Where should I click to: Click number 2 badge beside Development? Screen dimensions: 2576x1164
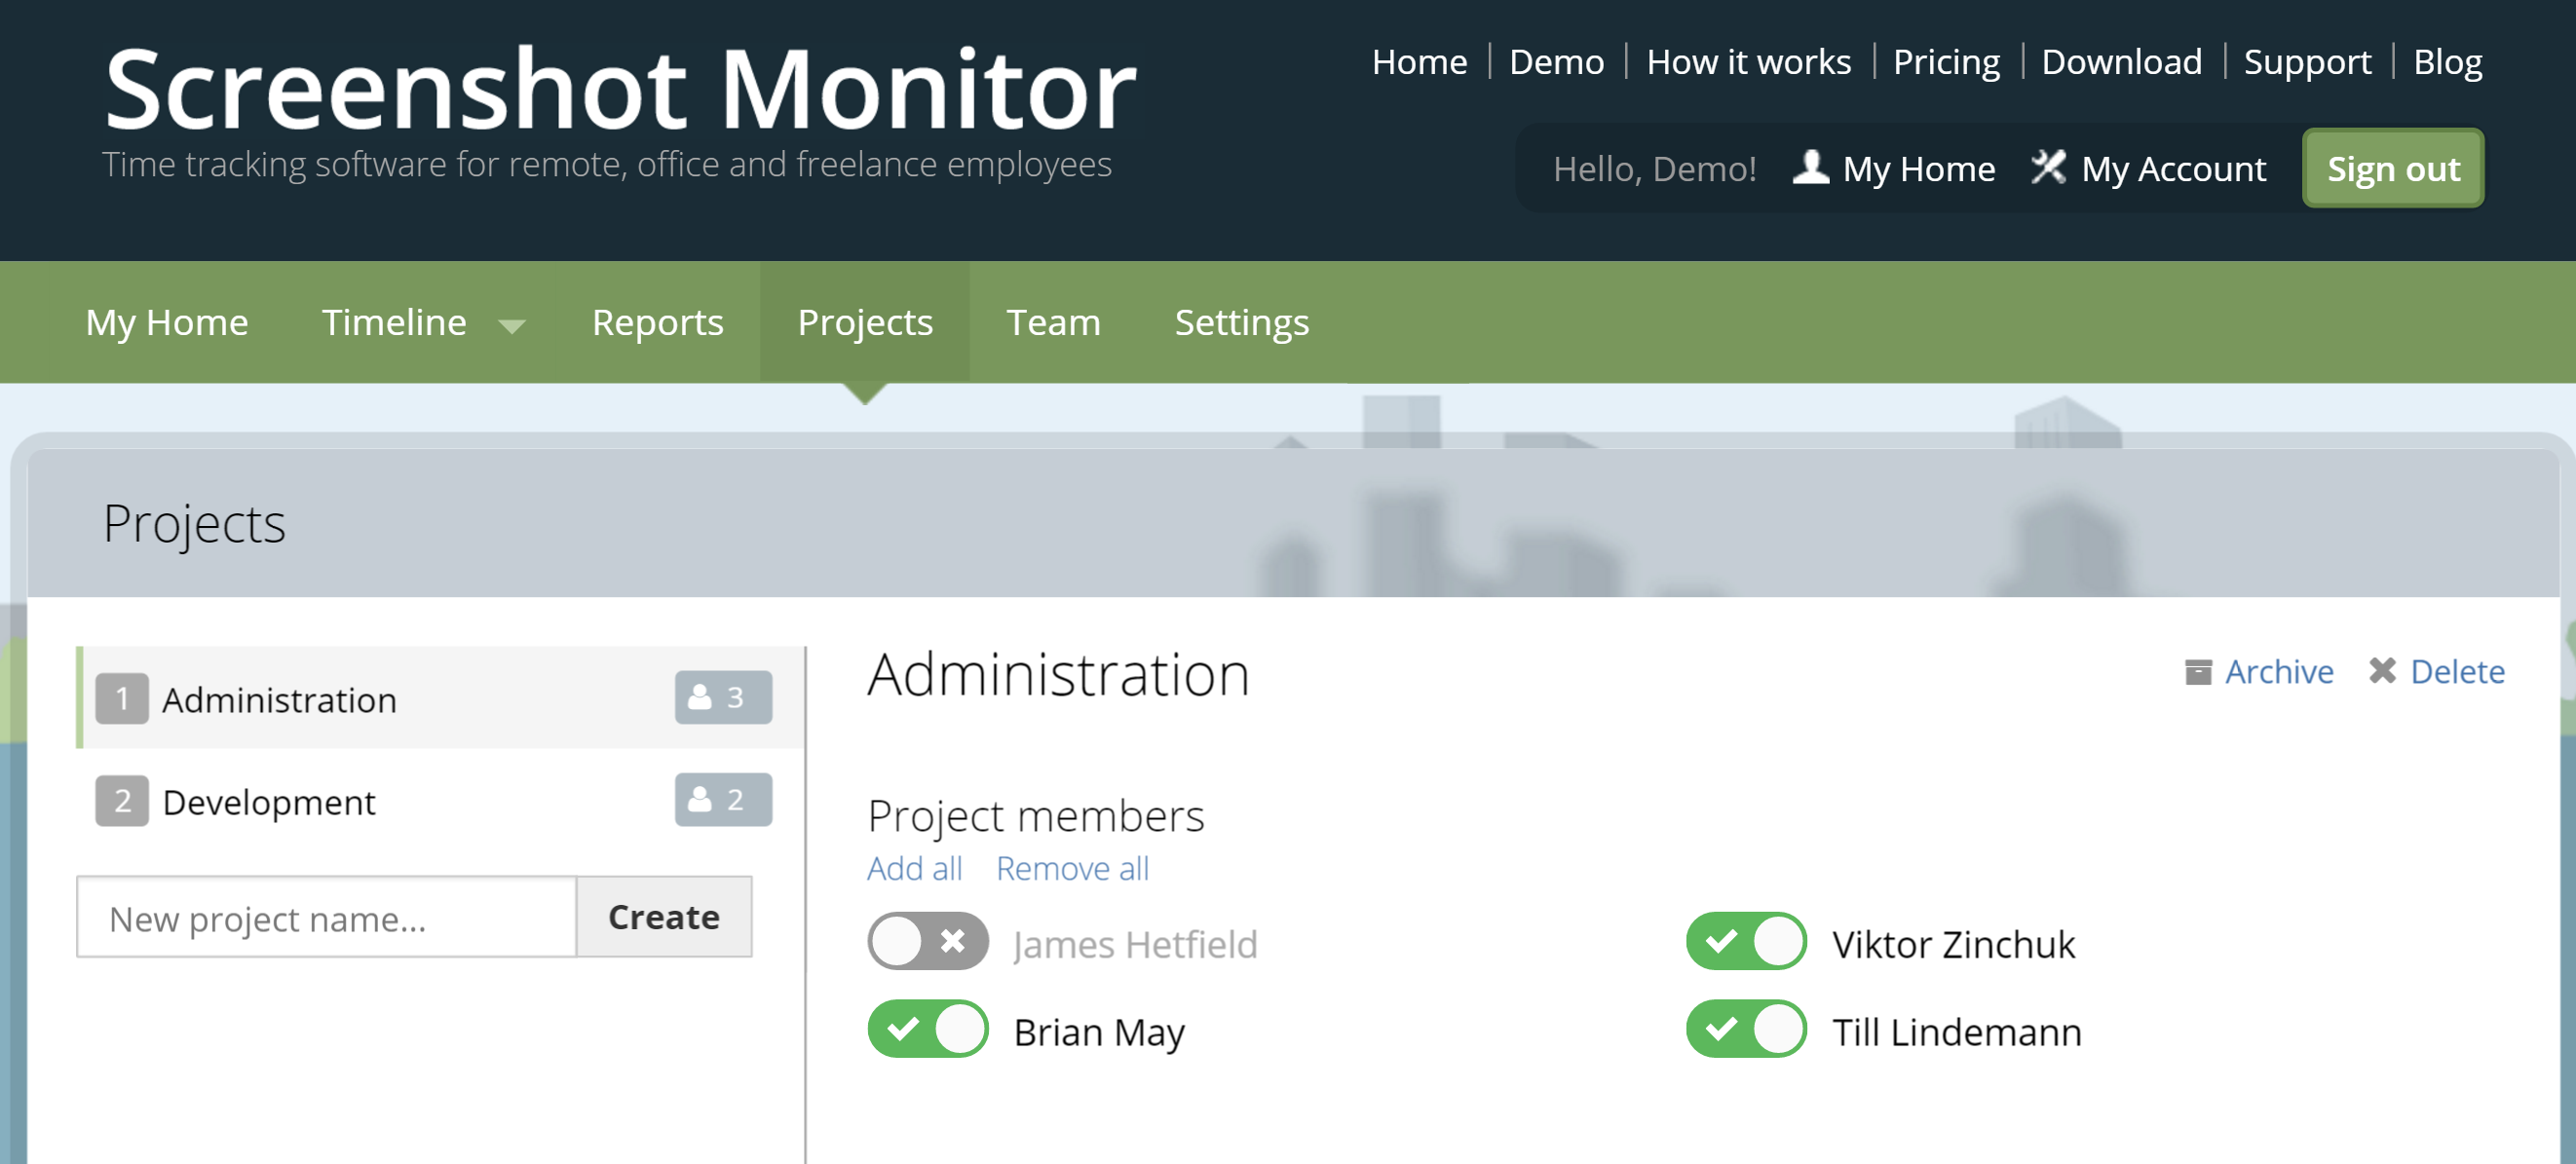tap(121, 801)
